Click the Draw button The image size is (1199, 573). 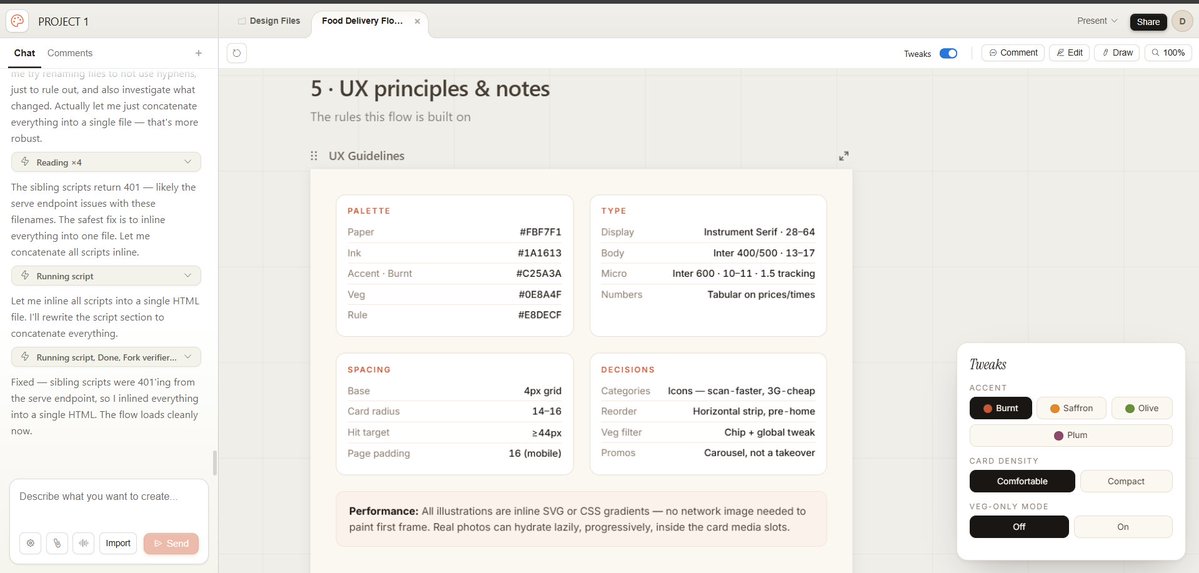click(x=1117, y=53)
